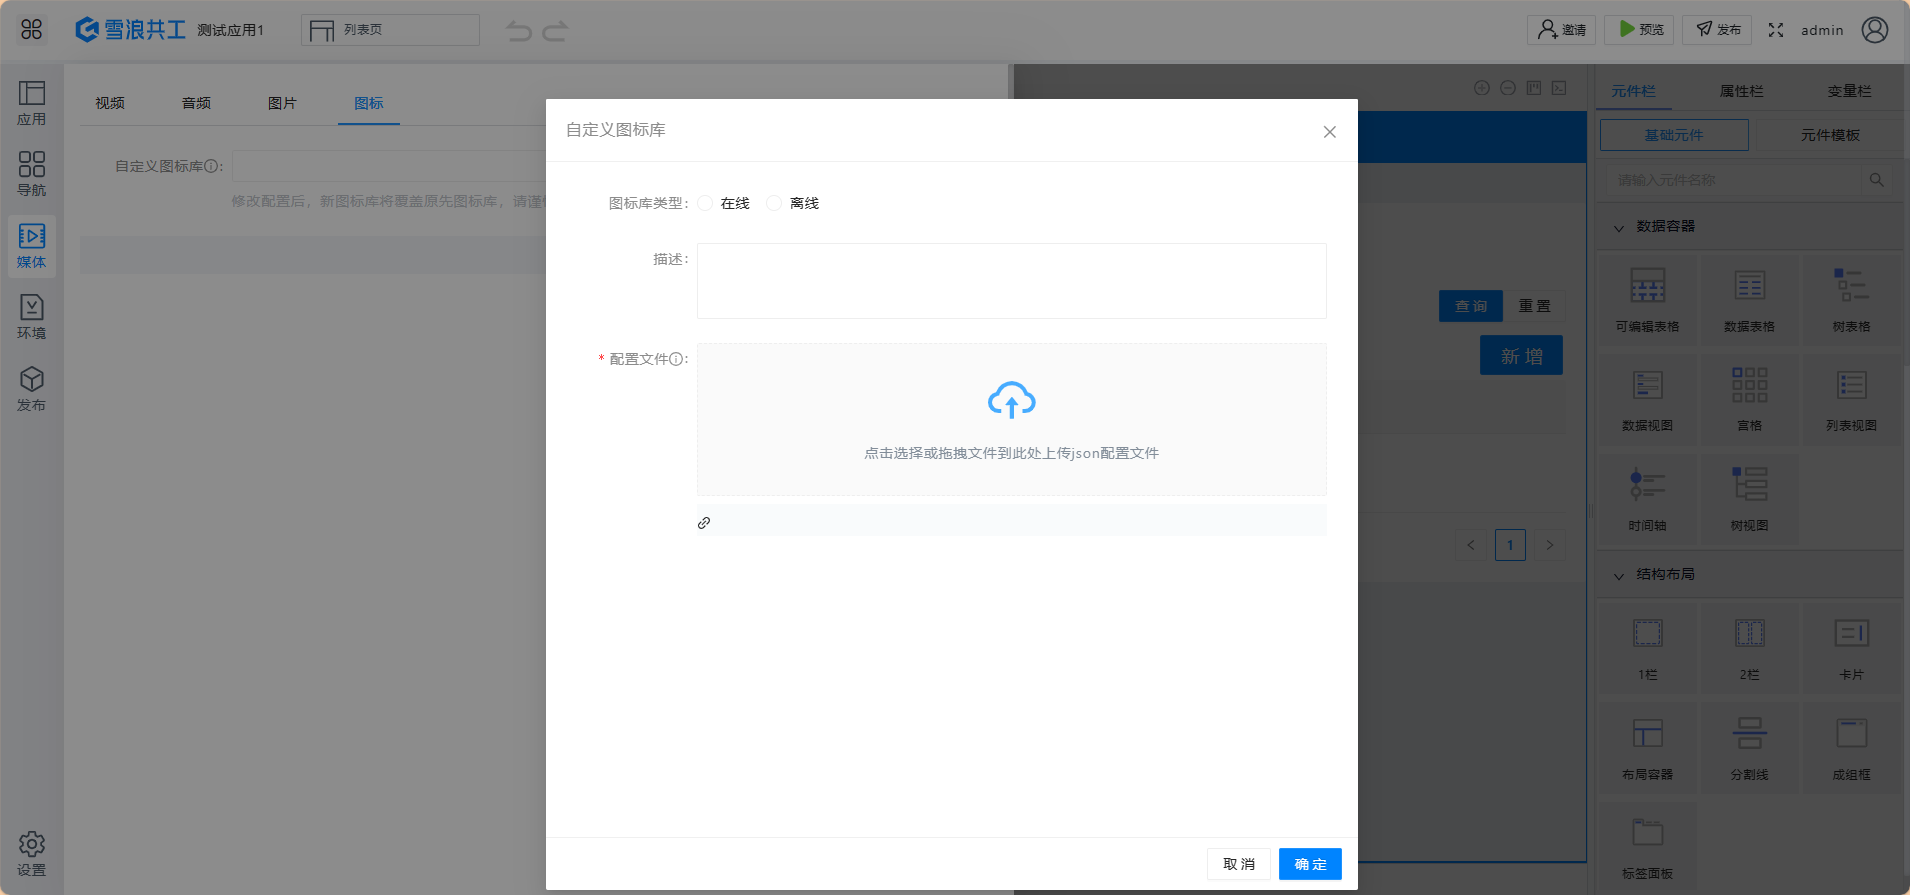Open the 列表页 page selector

click(390, 30)
